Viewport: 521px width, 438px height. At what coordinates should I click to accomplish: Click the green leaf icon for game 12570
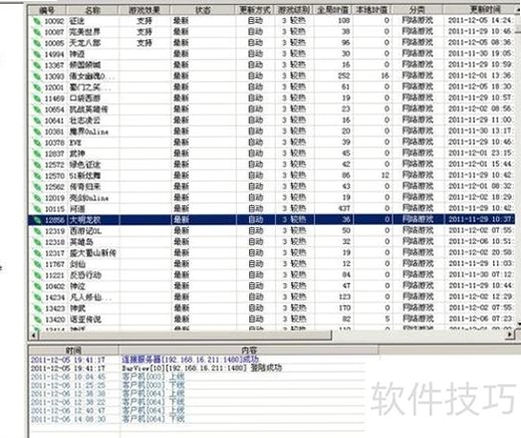pyautogui.click(x=36, y=176)
